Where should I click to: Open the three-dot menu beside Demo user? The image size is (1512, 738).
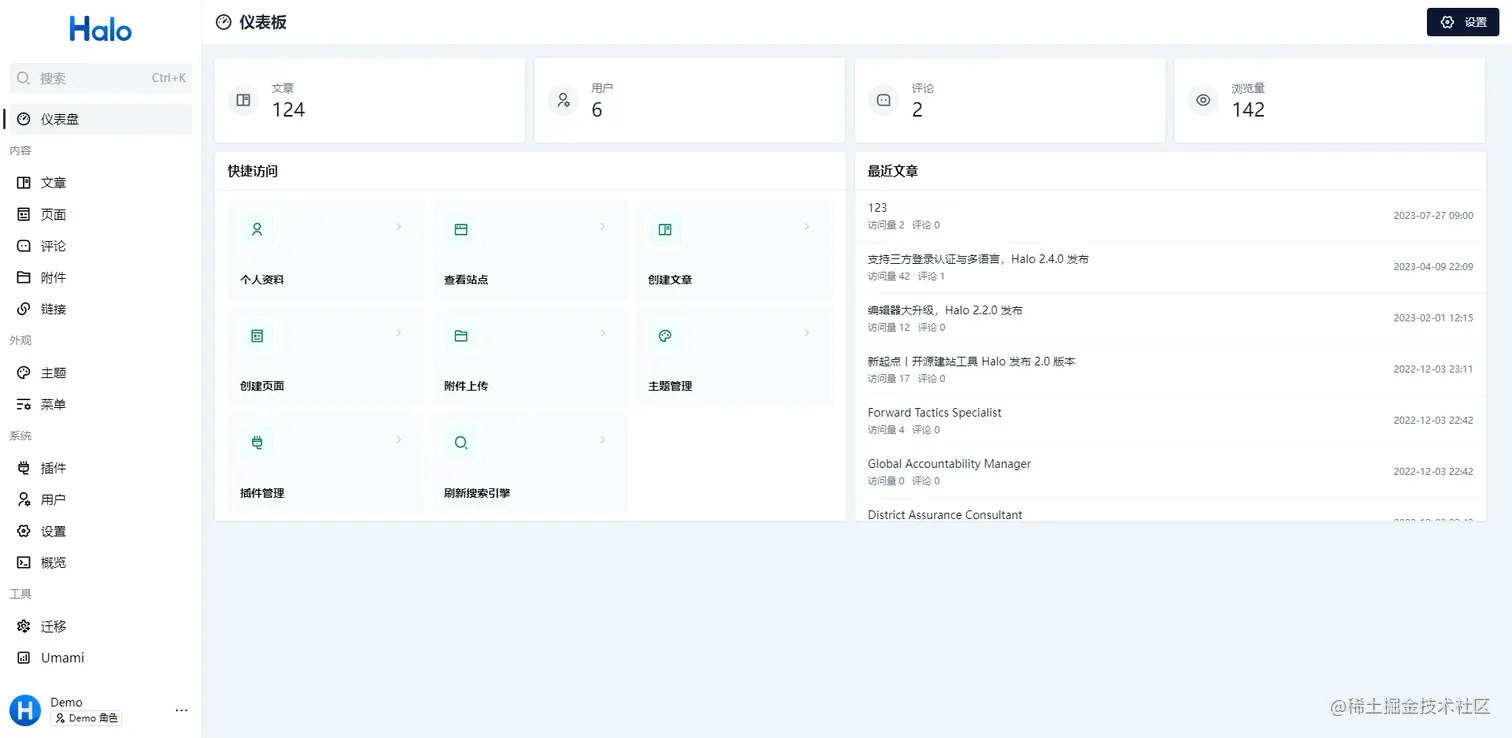181,710
